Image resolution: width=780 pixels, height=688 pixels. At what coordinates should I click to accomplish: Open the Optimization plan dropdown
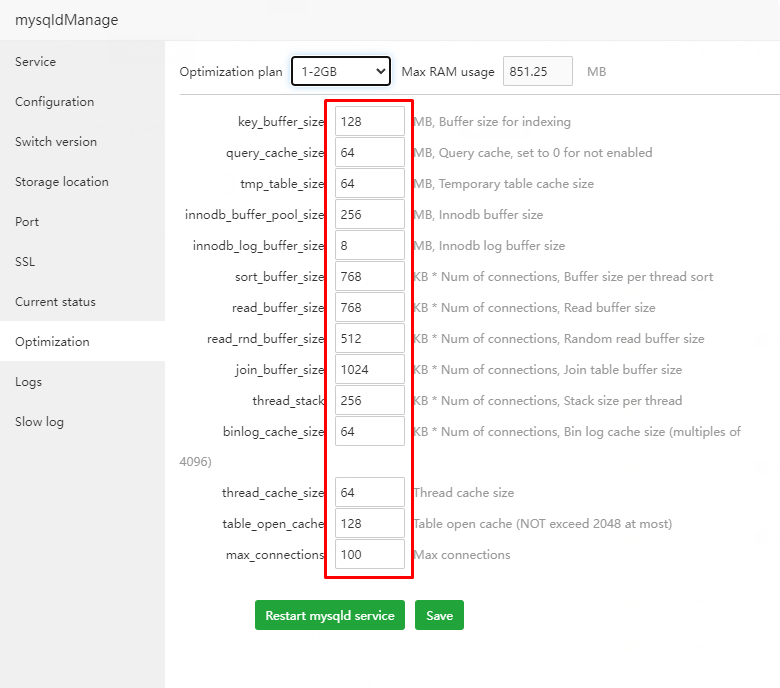click(x=340, y=71)
